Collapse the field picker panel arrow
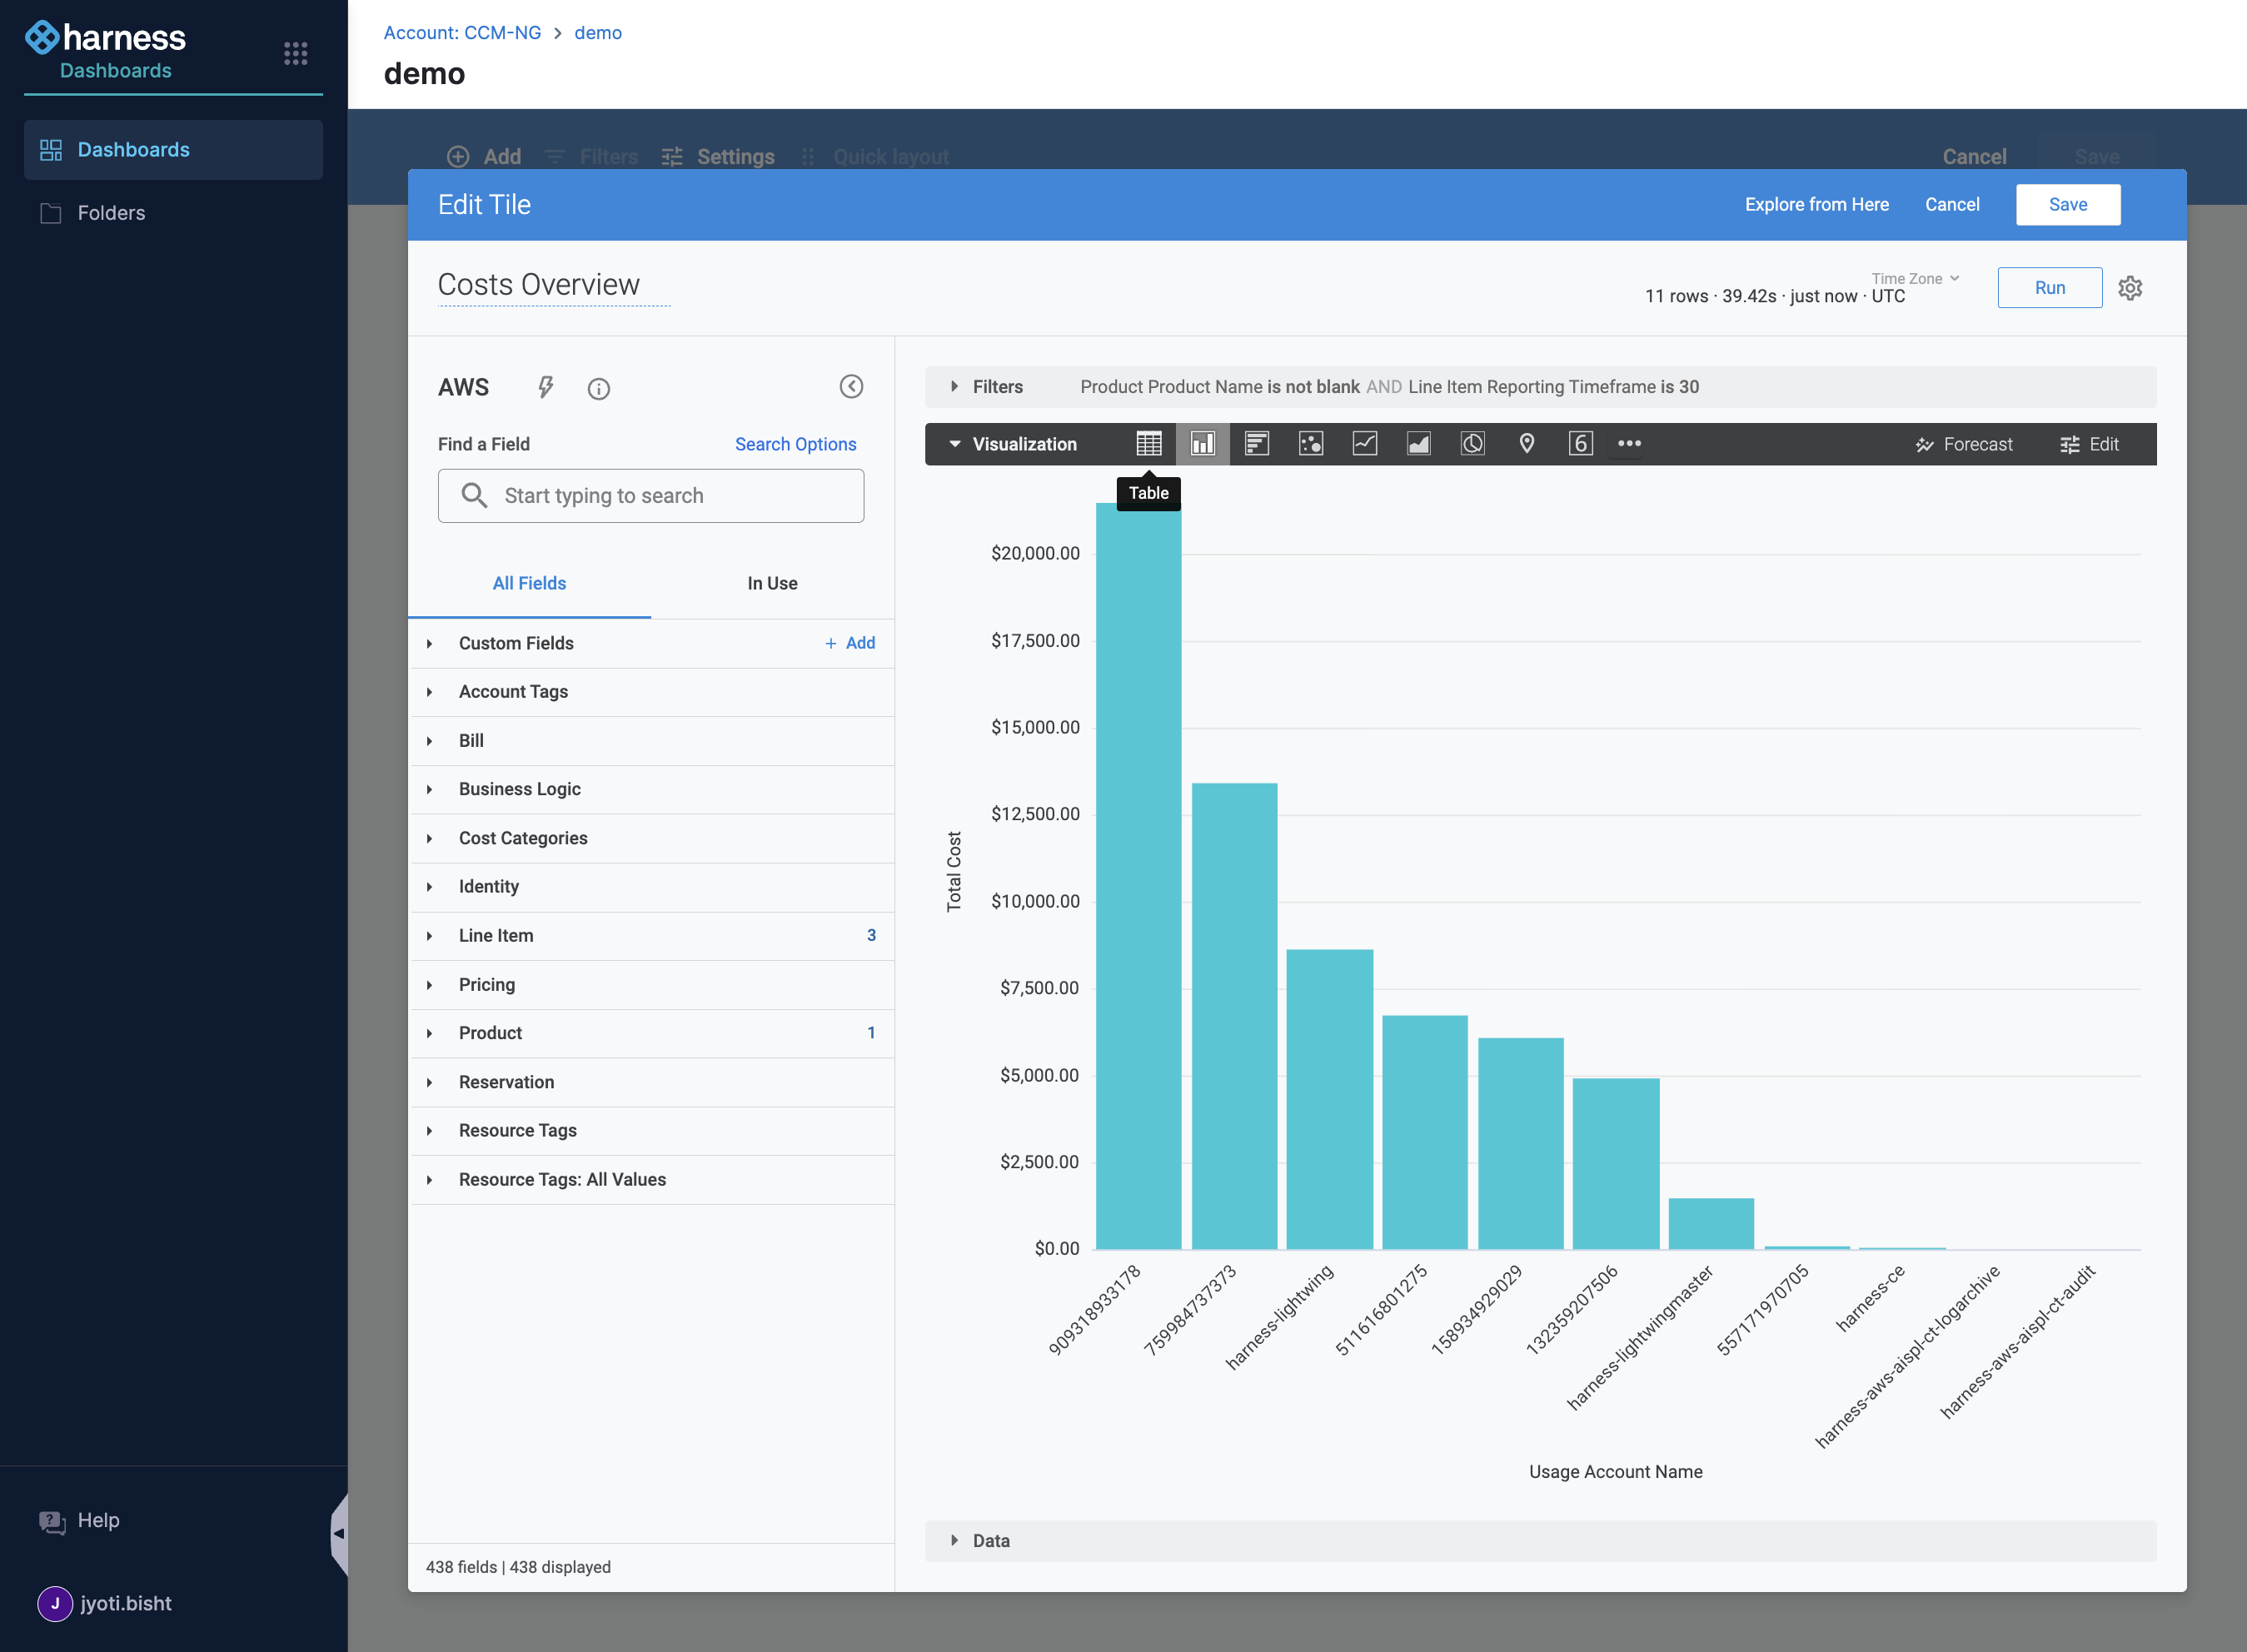This screenshot has width=2247, height=1652. 851,387
